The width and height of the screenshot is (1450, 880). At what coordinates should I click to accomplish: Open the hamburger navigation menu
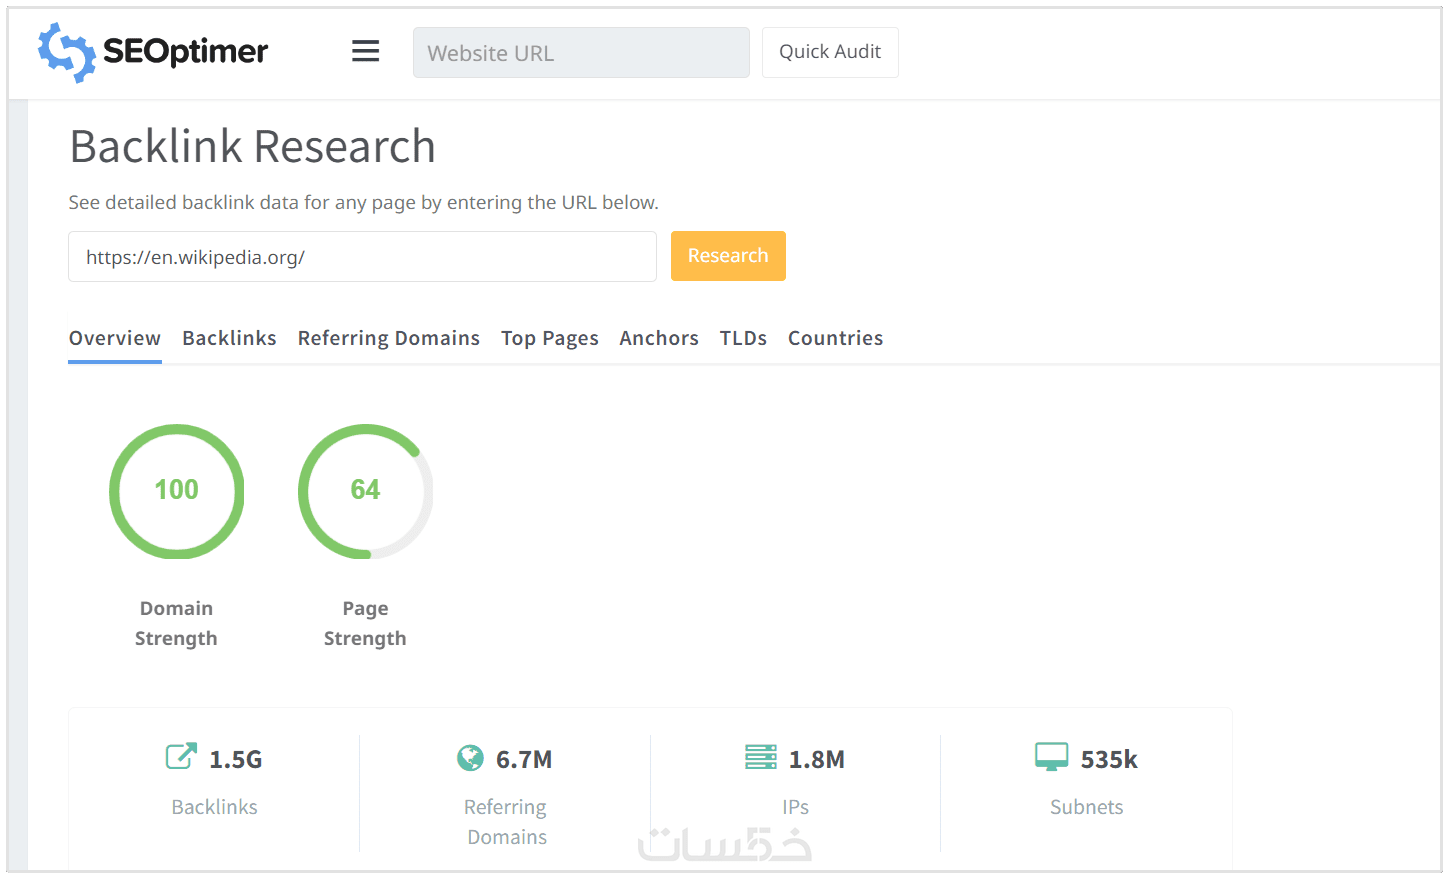366,51
